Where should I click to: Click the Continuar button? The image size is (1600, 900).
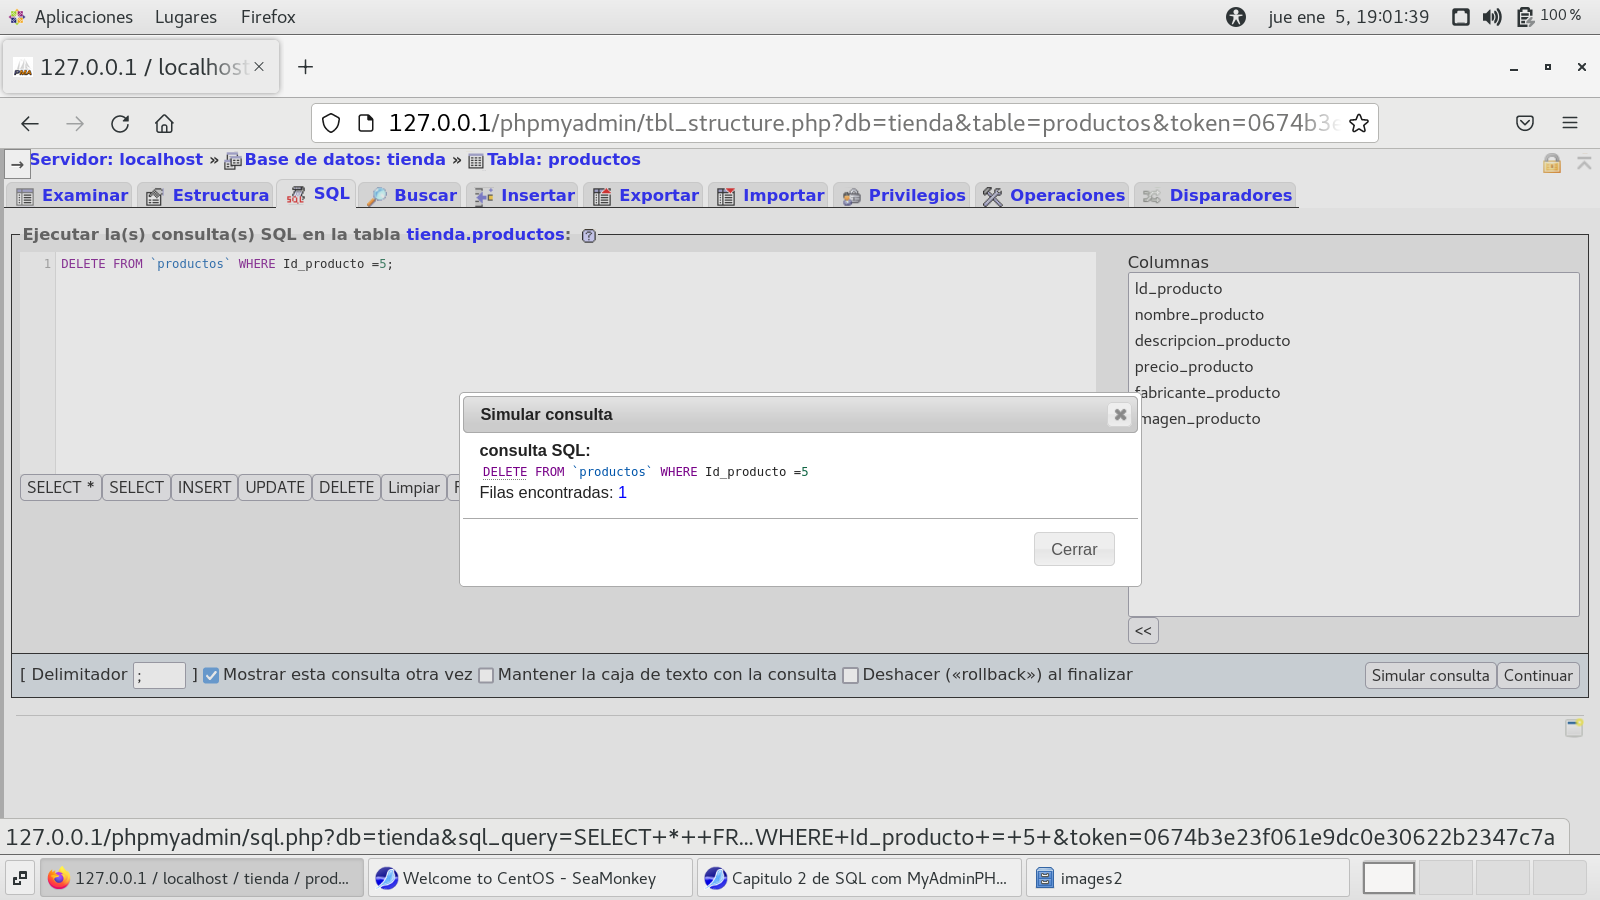click(1537, 676)
